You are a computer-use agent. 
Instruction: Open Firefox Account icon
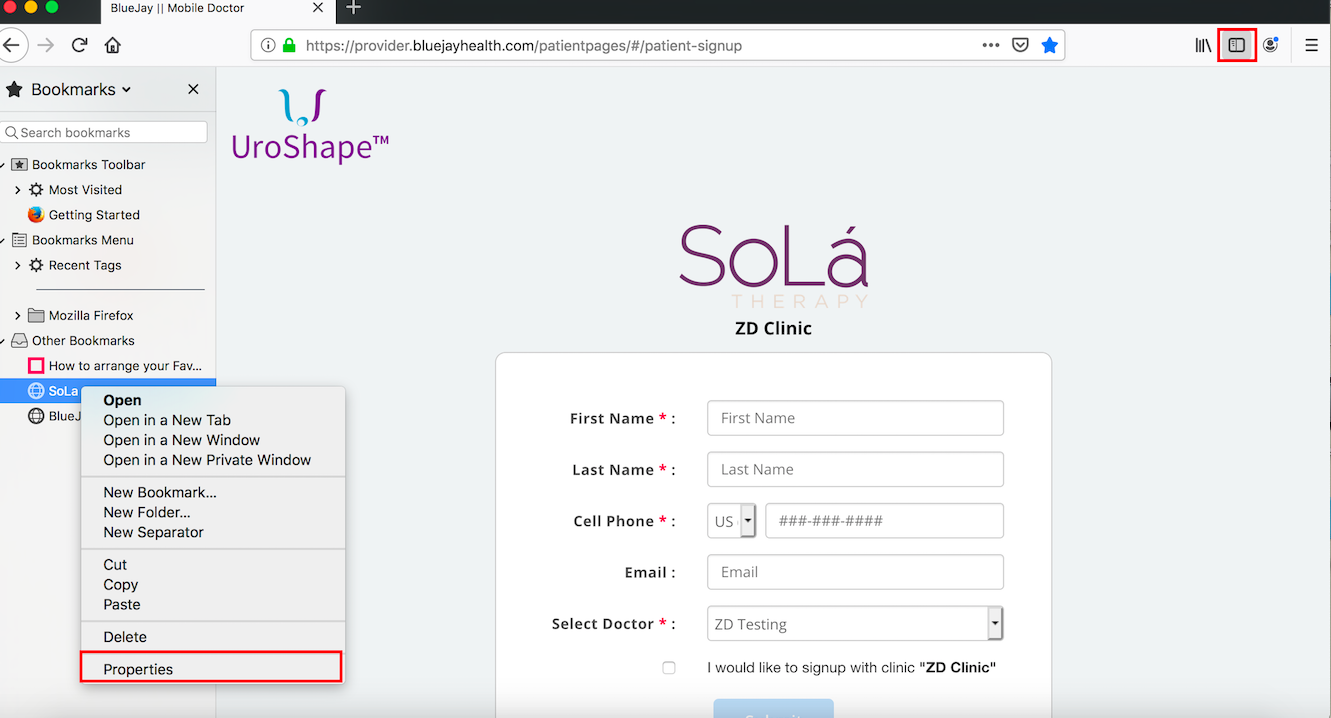coord(1270,45)
